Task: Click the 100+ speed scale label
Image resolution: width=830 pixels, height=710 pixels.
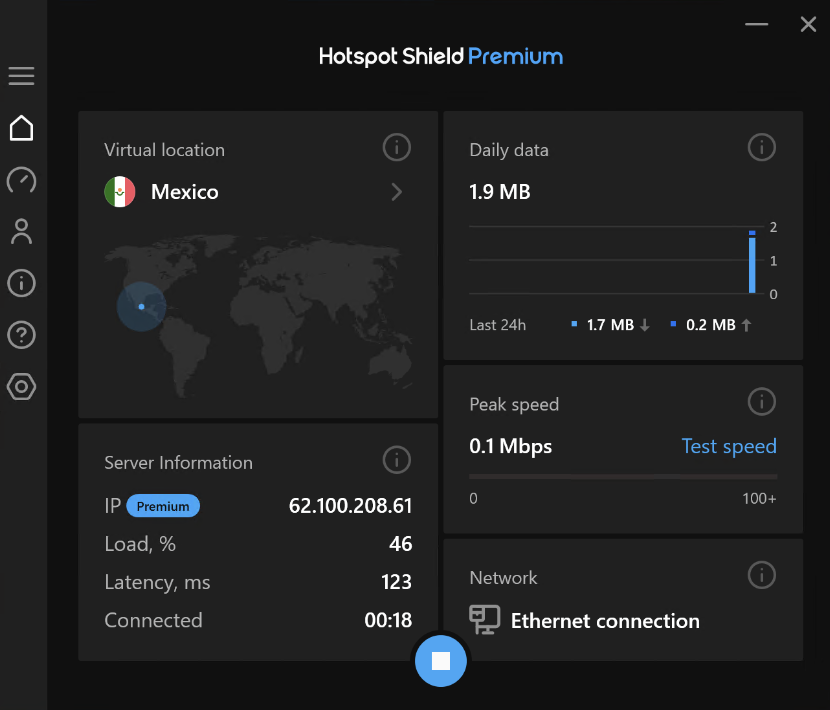Action: click(x=759, y=498)
